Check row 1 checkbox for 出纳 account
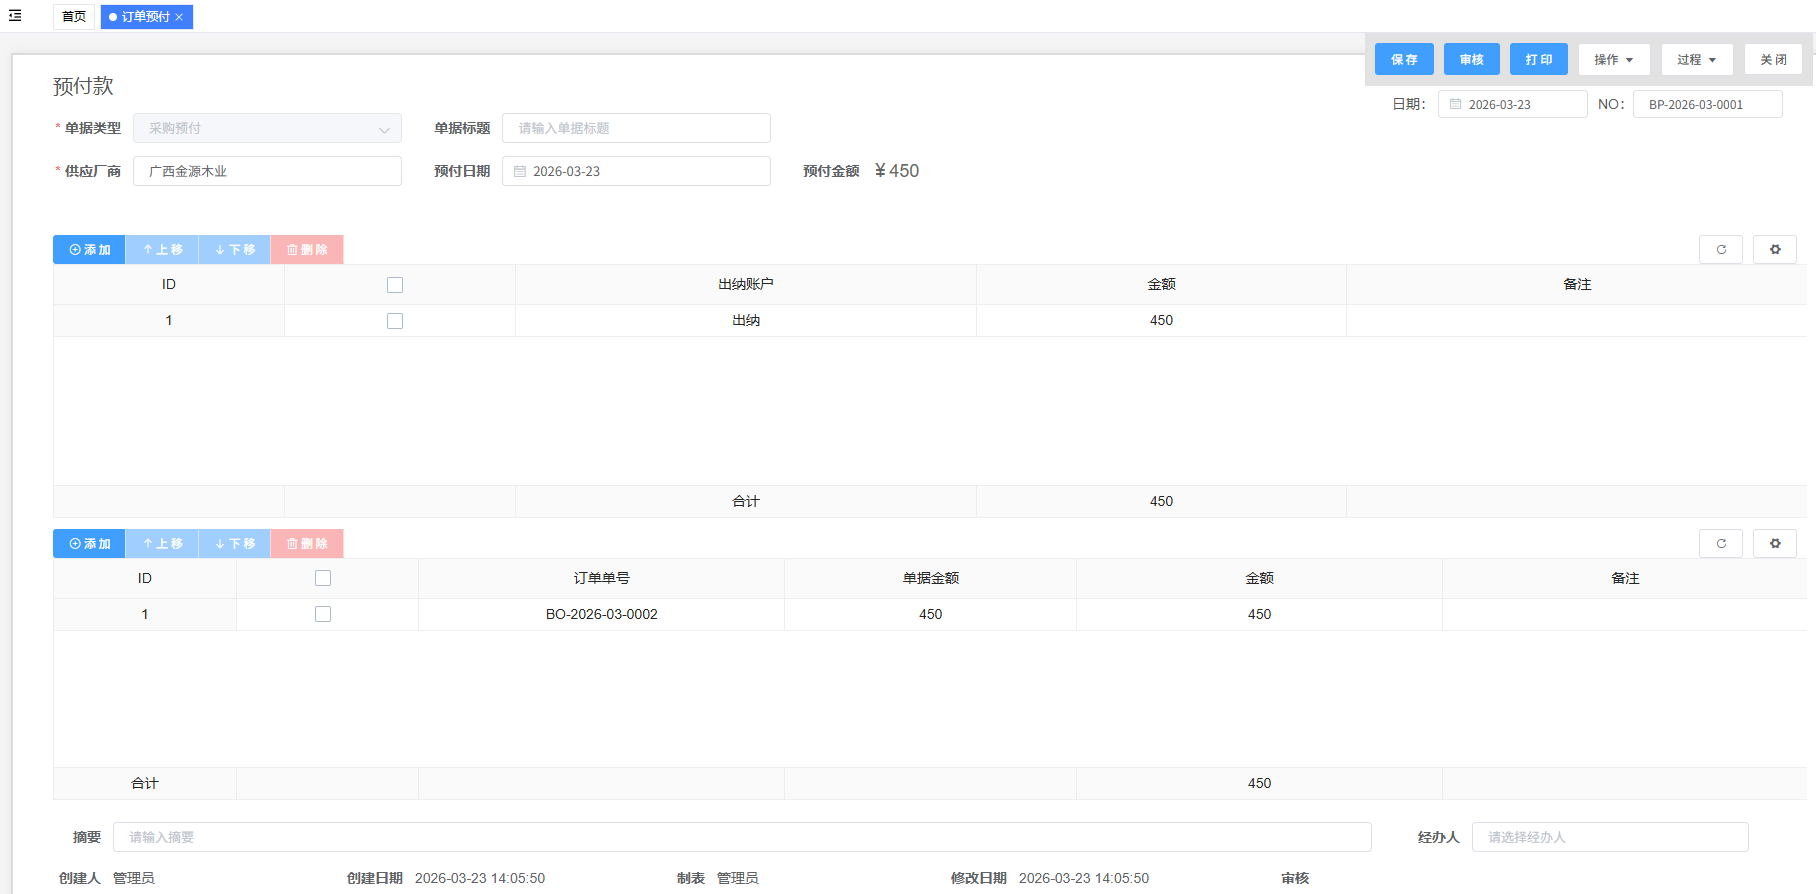The image size is (1816, 894). pos(395,321)
